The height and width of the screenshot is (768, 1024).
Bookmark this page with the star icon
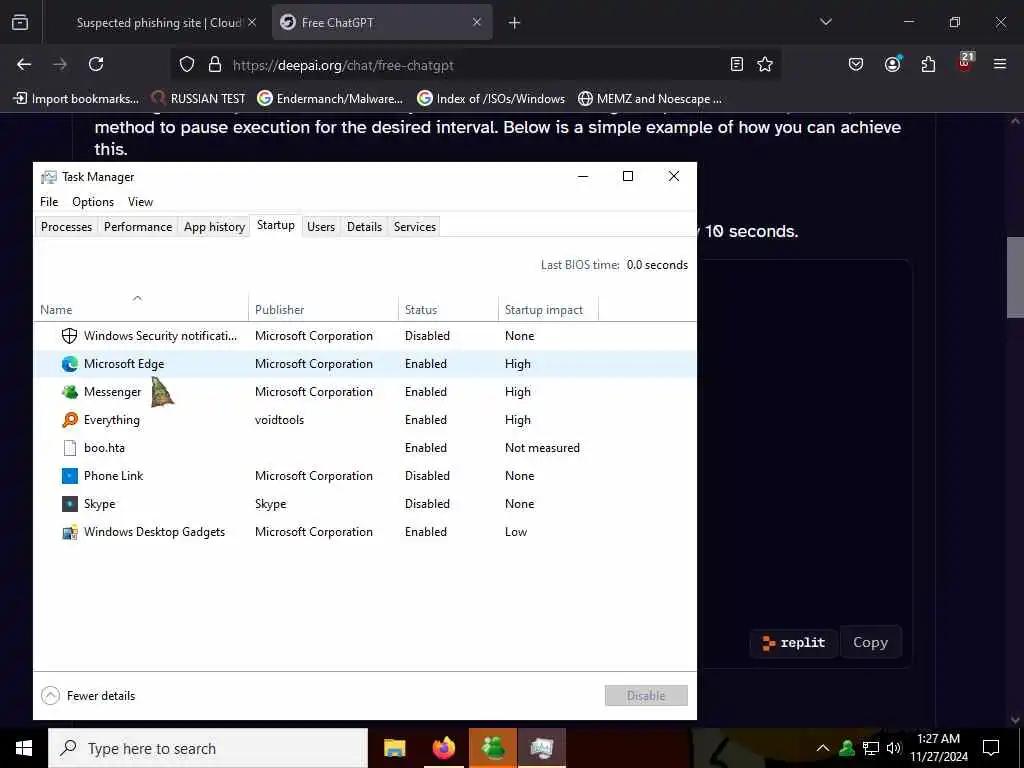tap(765, 64)
